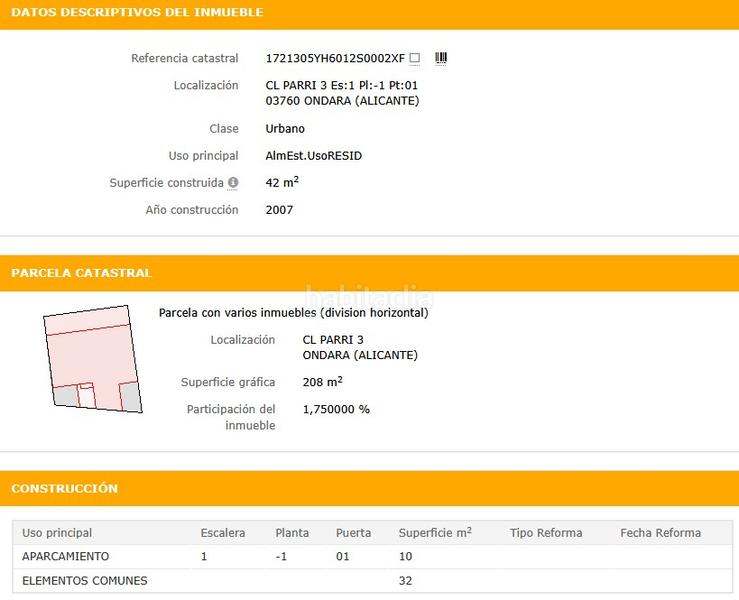739x600 pixels.
Task: Select the construction year 2007
Action: [x=279, y=210]
